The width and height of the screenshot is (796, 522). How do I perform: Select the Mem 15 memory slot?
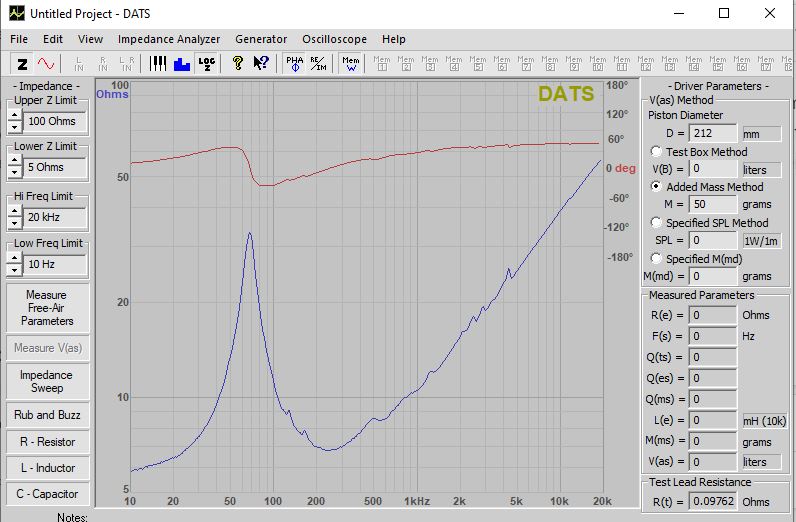[x=717, y=64]
